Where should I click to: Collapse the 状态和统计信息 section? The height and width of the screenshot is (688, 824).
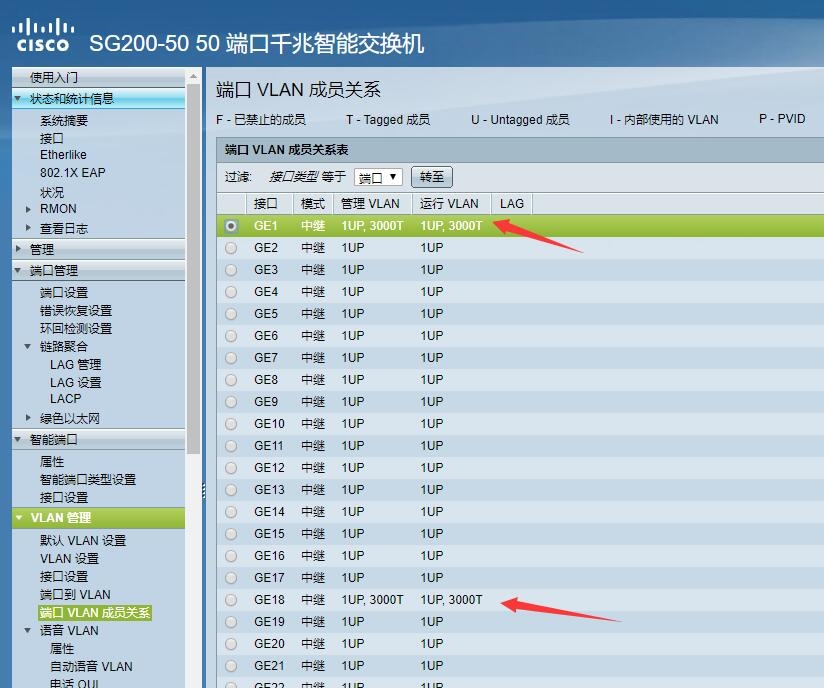(18, 98)
